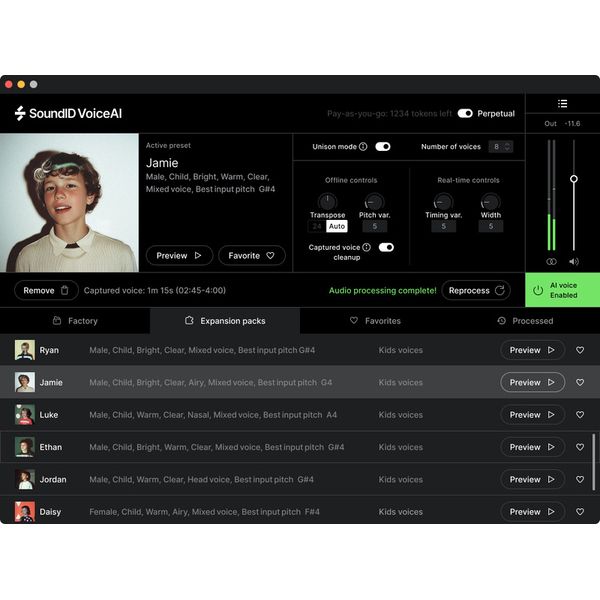The height and width of the screenshot is (600, 600).
Task: Mute output with the speaker icon
Action: pyautogui.click(x=574, y=261)
